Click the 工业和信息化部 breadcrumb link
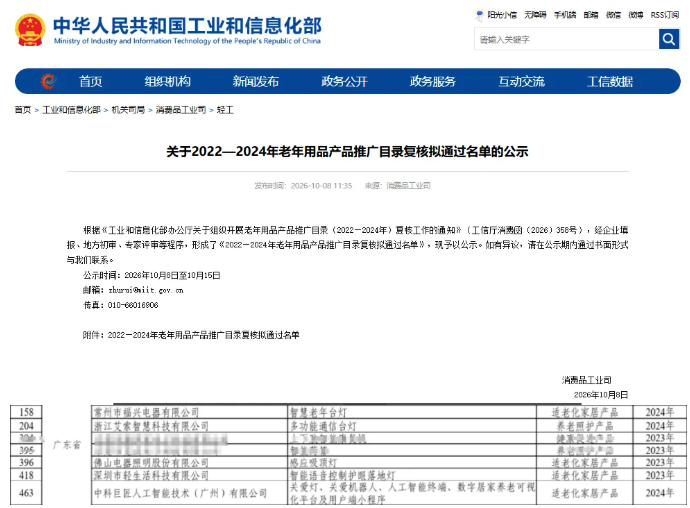The image size is (690, 508). tap(71, 110)
